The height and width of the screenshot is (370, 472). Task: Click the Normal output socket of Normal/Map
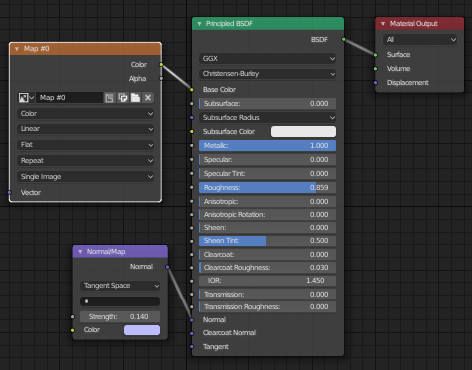tap(168, 267)
